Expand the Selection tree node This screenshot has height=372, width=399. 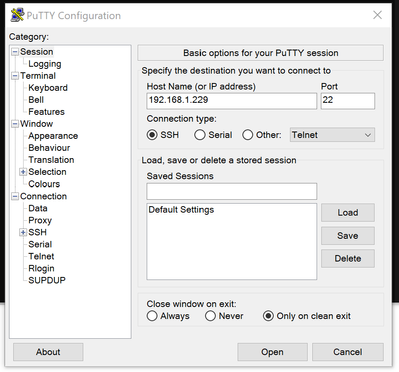point(23,172)
